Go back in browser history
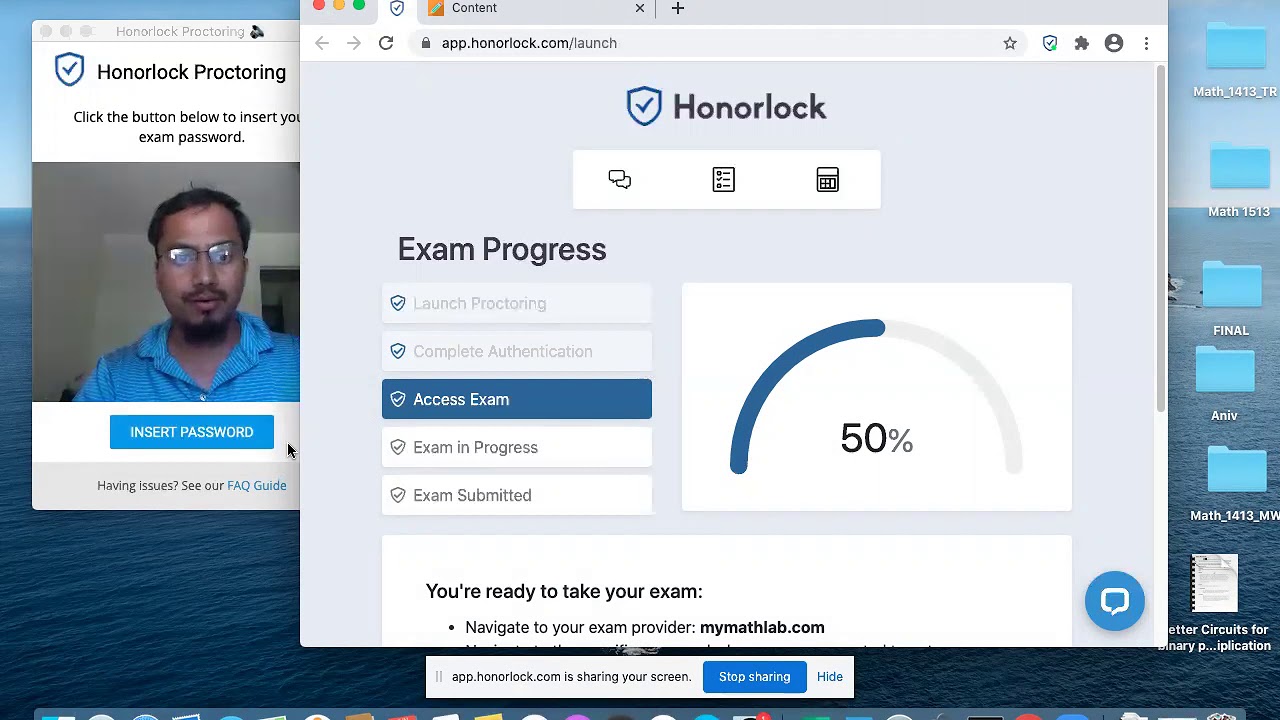The image size is (1280, 720). [x=322, y=43]
